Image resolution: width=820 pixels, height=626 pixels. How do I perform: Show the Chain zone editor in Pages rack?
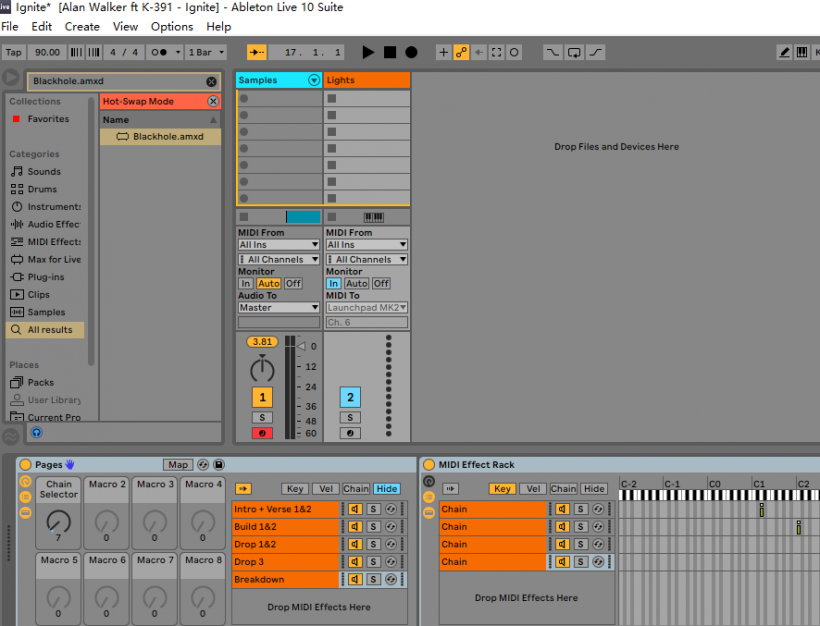click(x=356, y=488)
